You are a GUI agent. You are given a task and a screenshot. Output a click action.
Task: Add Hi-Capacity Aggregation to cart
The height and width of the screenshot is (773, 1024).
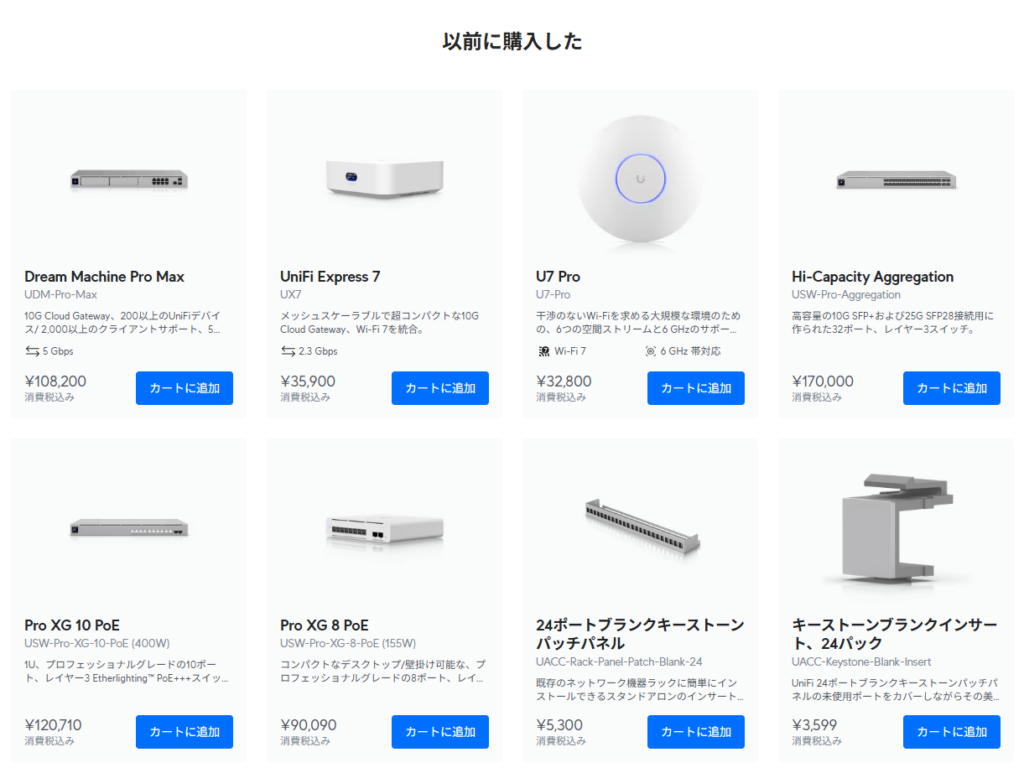pyautogui.click(x=952, y=388)
